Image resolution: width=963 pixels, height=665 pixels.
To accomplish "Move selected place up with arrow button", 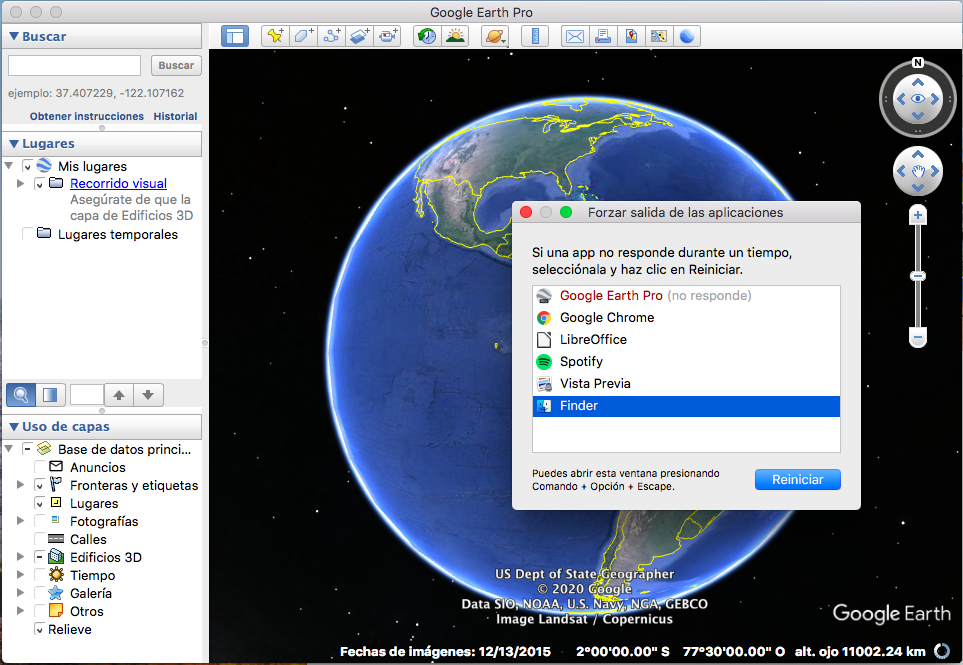I will pos(119,395).
